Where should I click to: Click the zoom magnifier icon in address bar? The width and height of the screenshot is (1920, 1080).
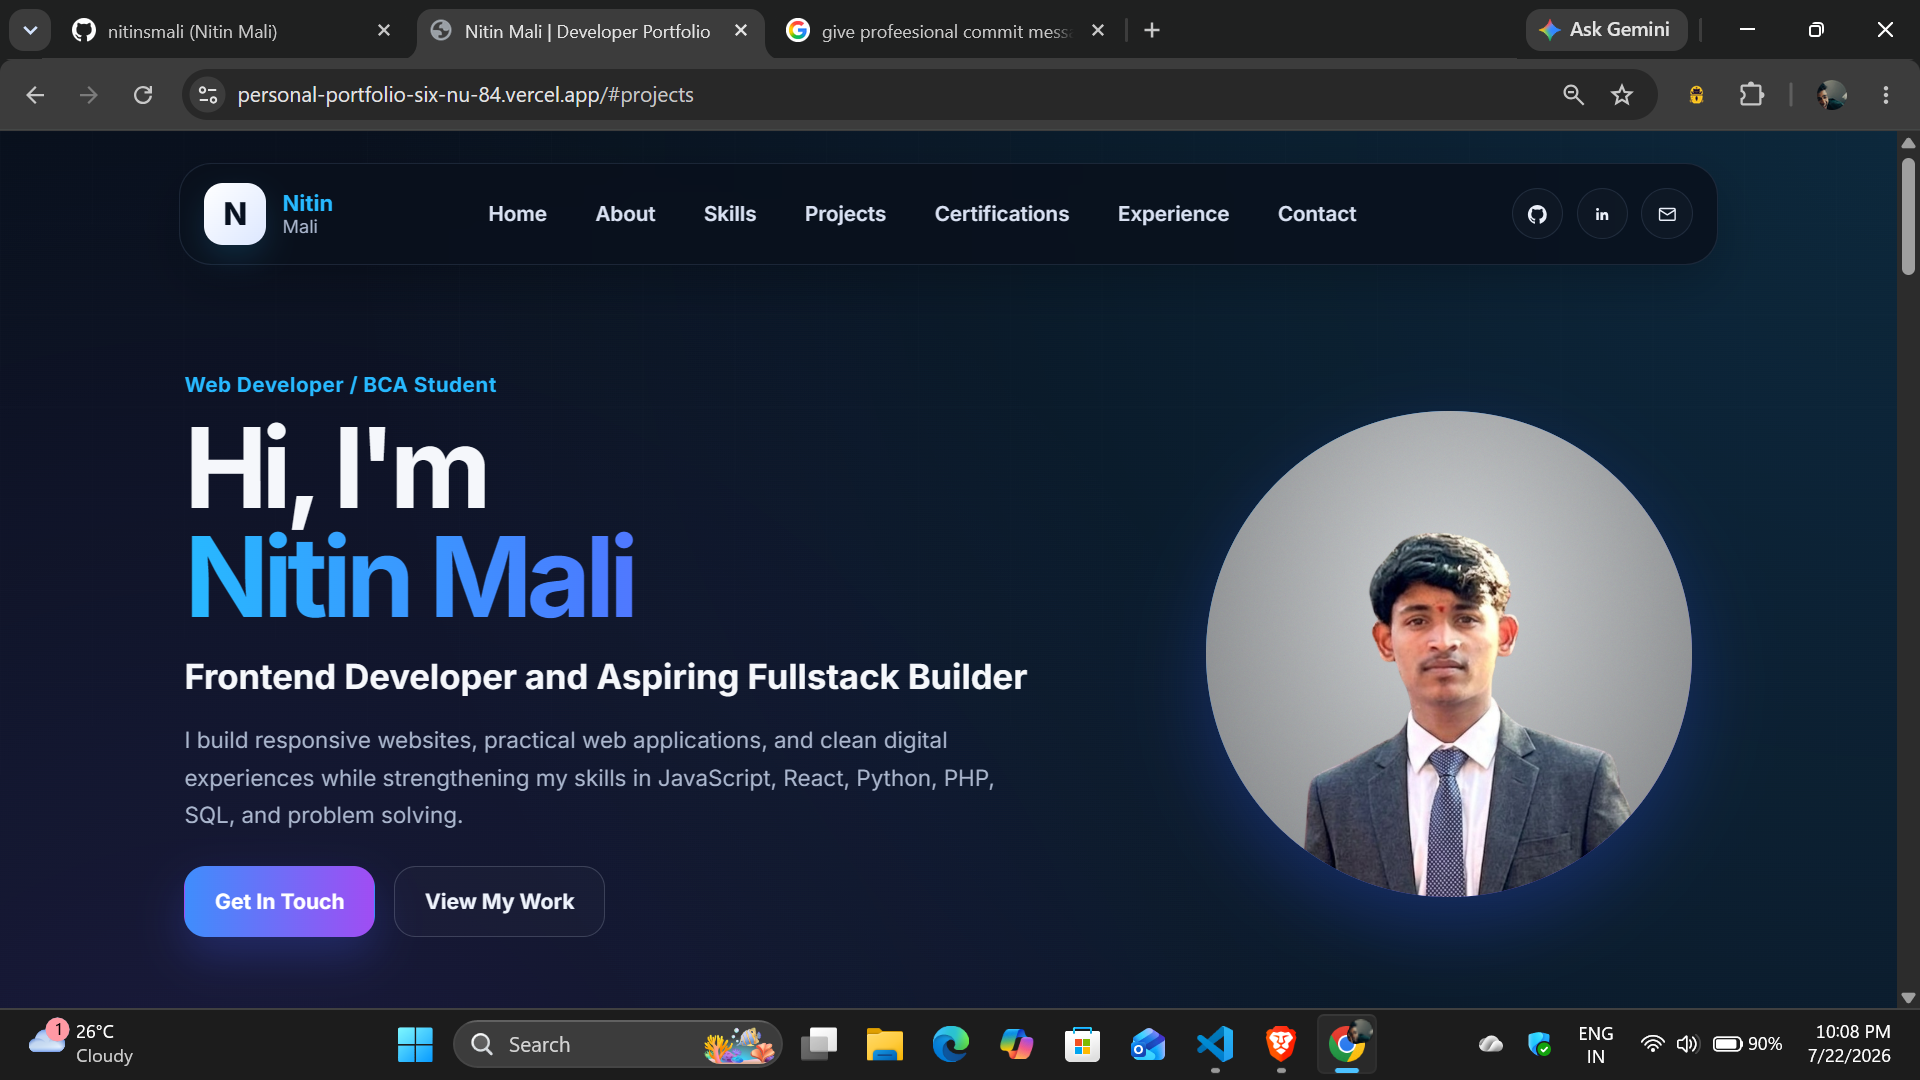coord(1573,95)
